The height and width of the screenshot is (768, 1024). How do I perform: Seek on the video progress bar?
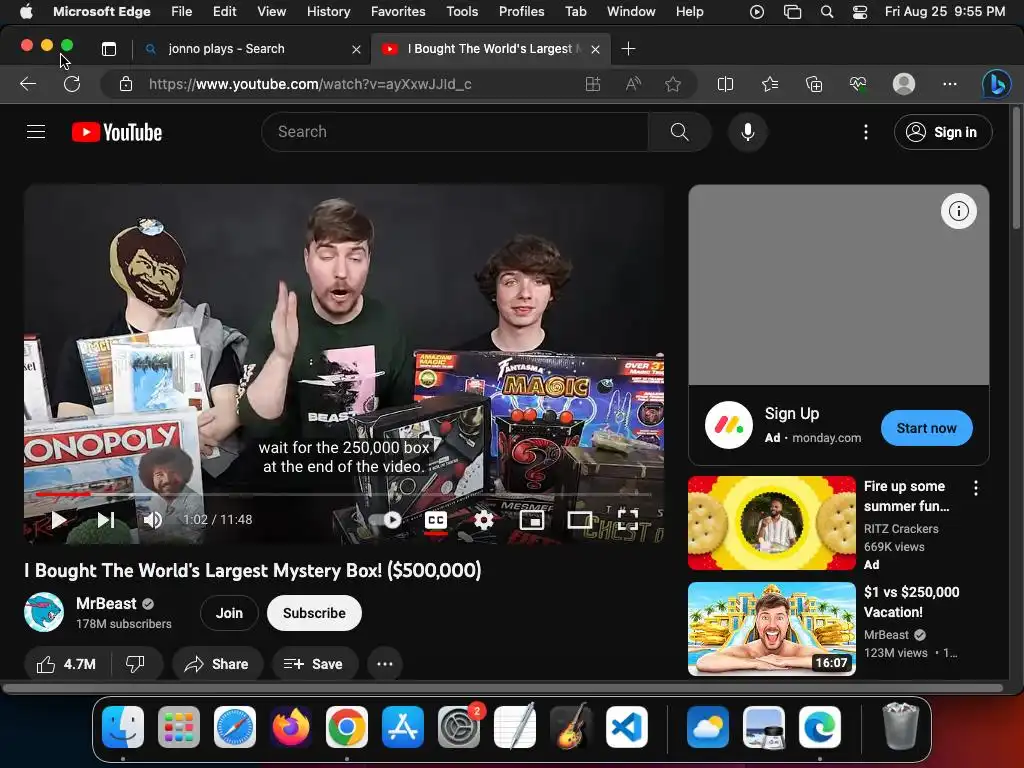coord(344,494)
